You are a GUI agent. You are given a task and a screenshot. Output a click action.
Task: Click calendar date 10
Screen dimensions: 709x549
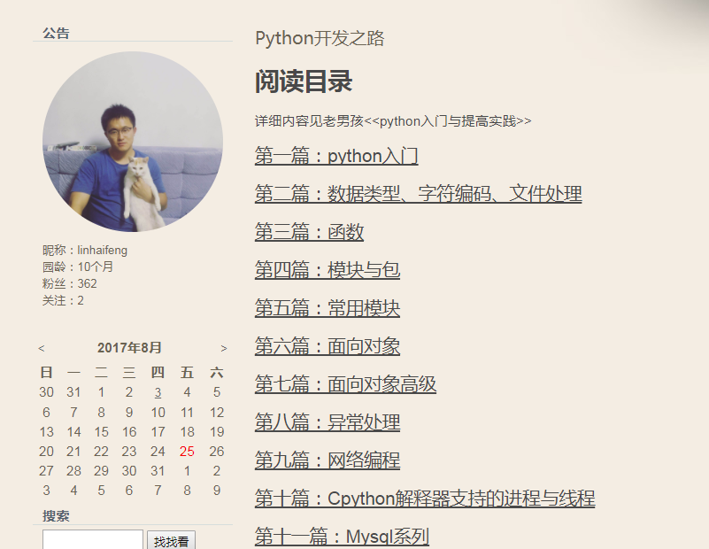tap(158, 412)
